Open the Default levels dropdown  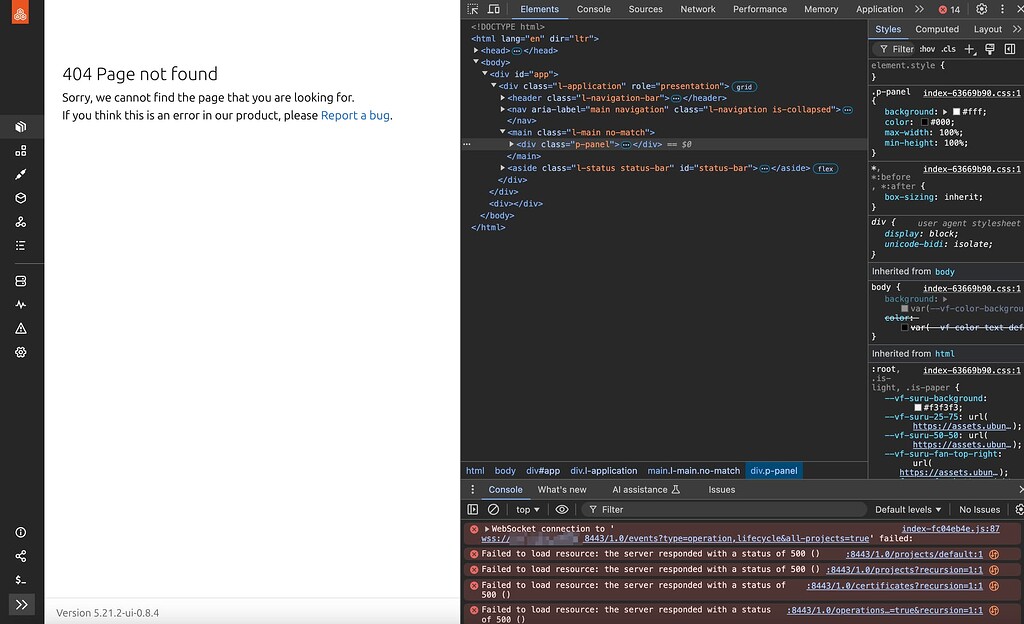[906, 509]
